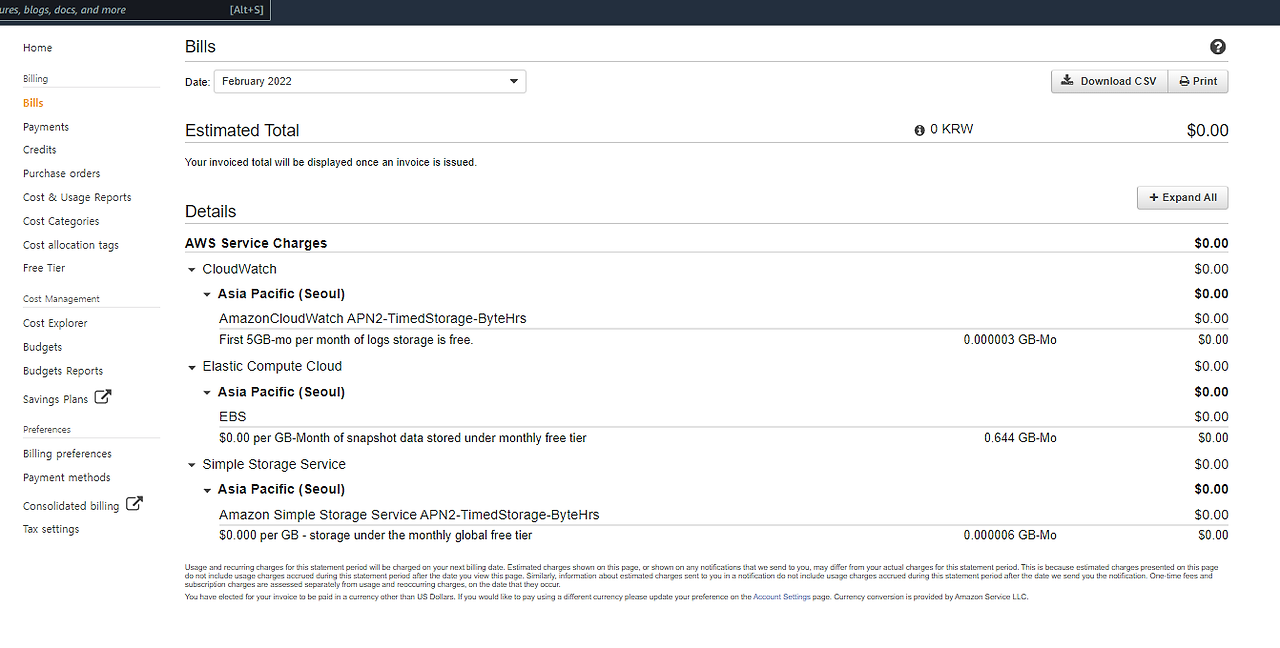This screenshot has height=648, width=1280.
Task: Open Payments in the sidebar
Action: [46, 127]
